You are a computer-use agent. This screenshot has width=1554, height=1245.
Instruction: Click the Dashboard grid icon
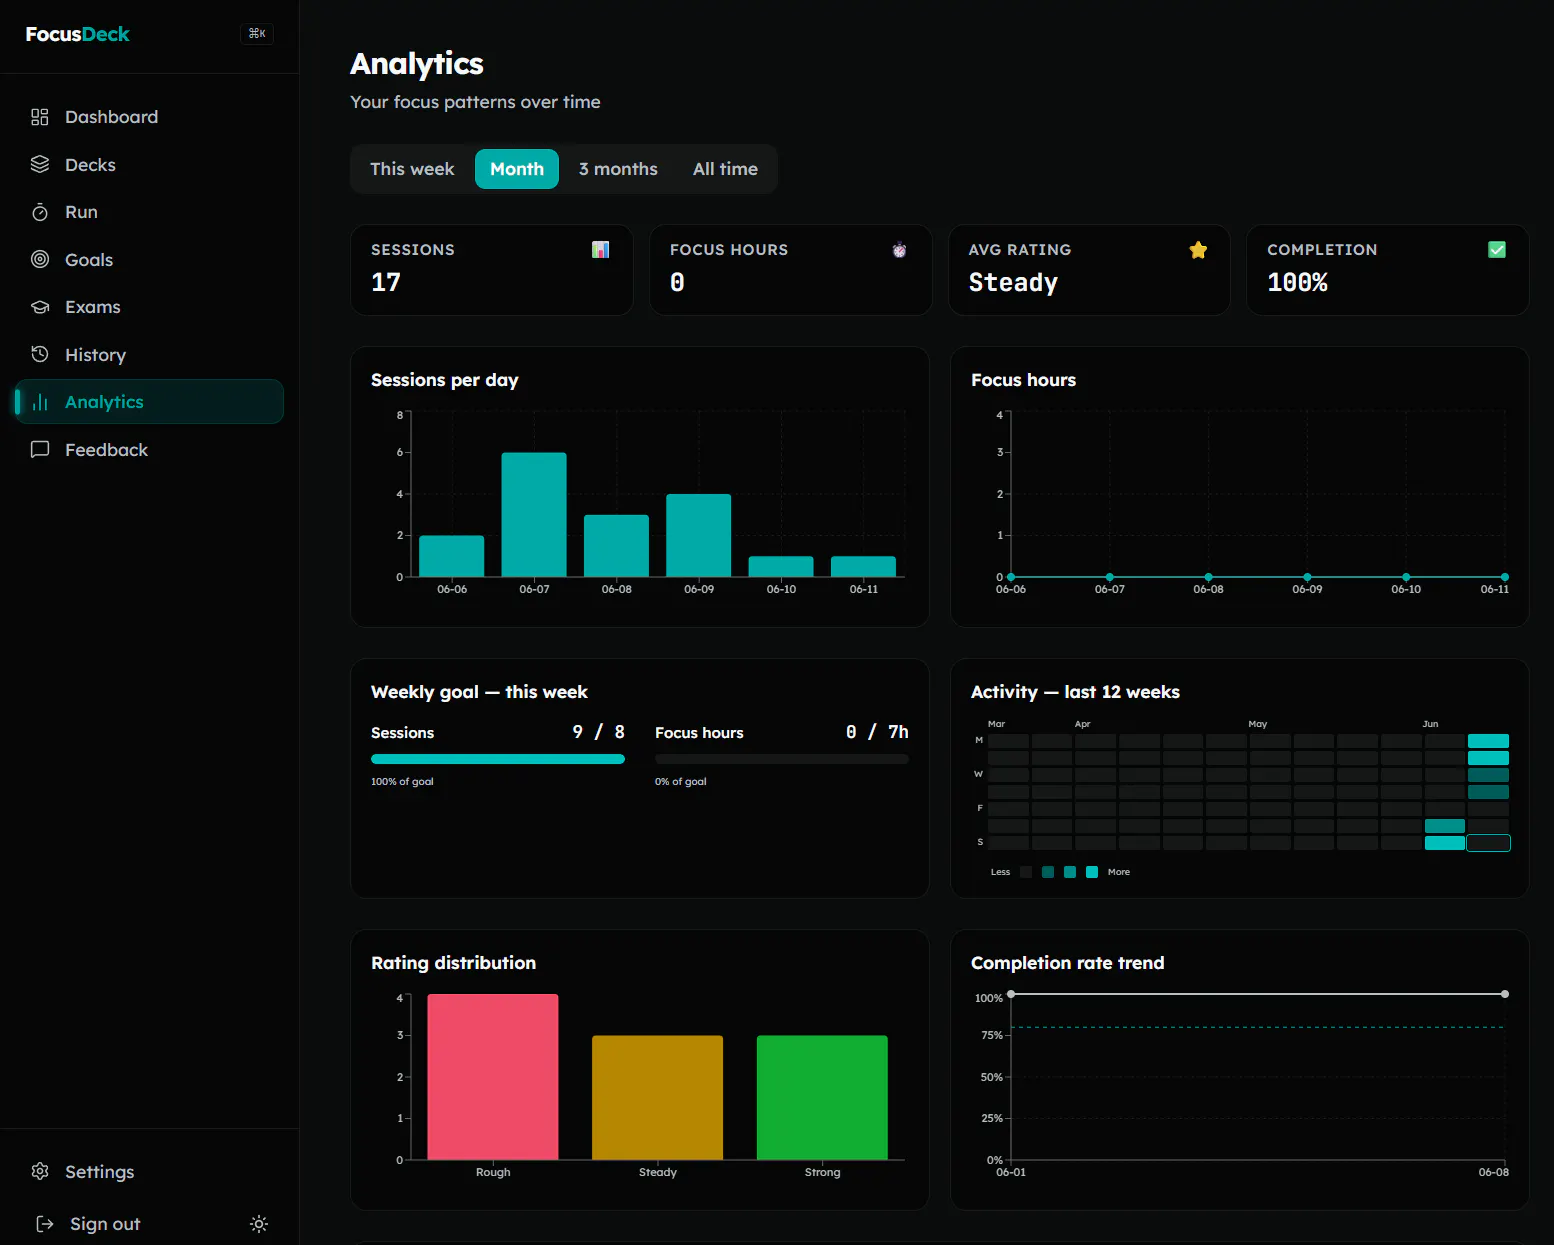pos(40,117)
